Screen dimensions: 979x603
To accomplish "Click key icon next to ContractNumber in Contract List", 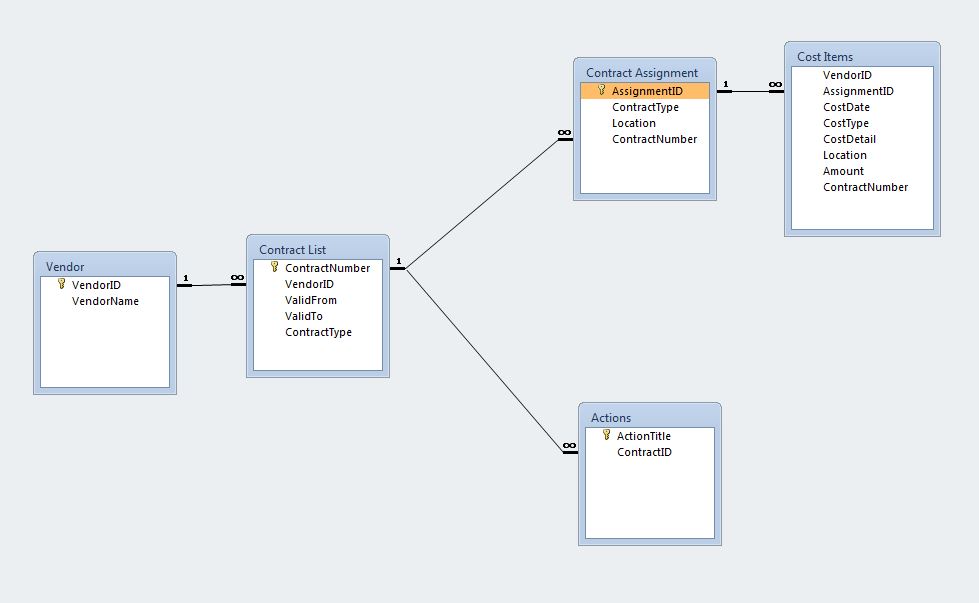I will tap(274, 267).
